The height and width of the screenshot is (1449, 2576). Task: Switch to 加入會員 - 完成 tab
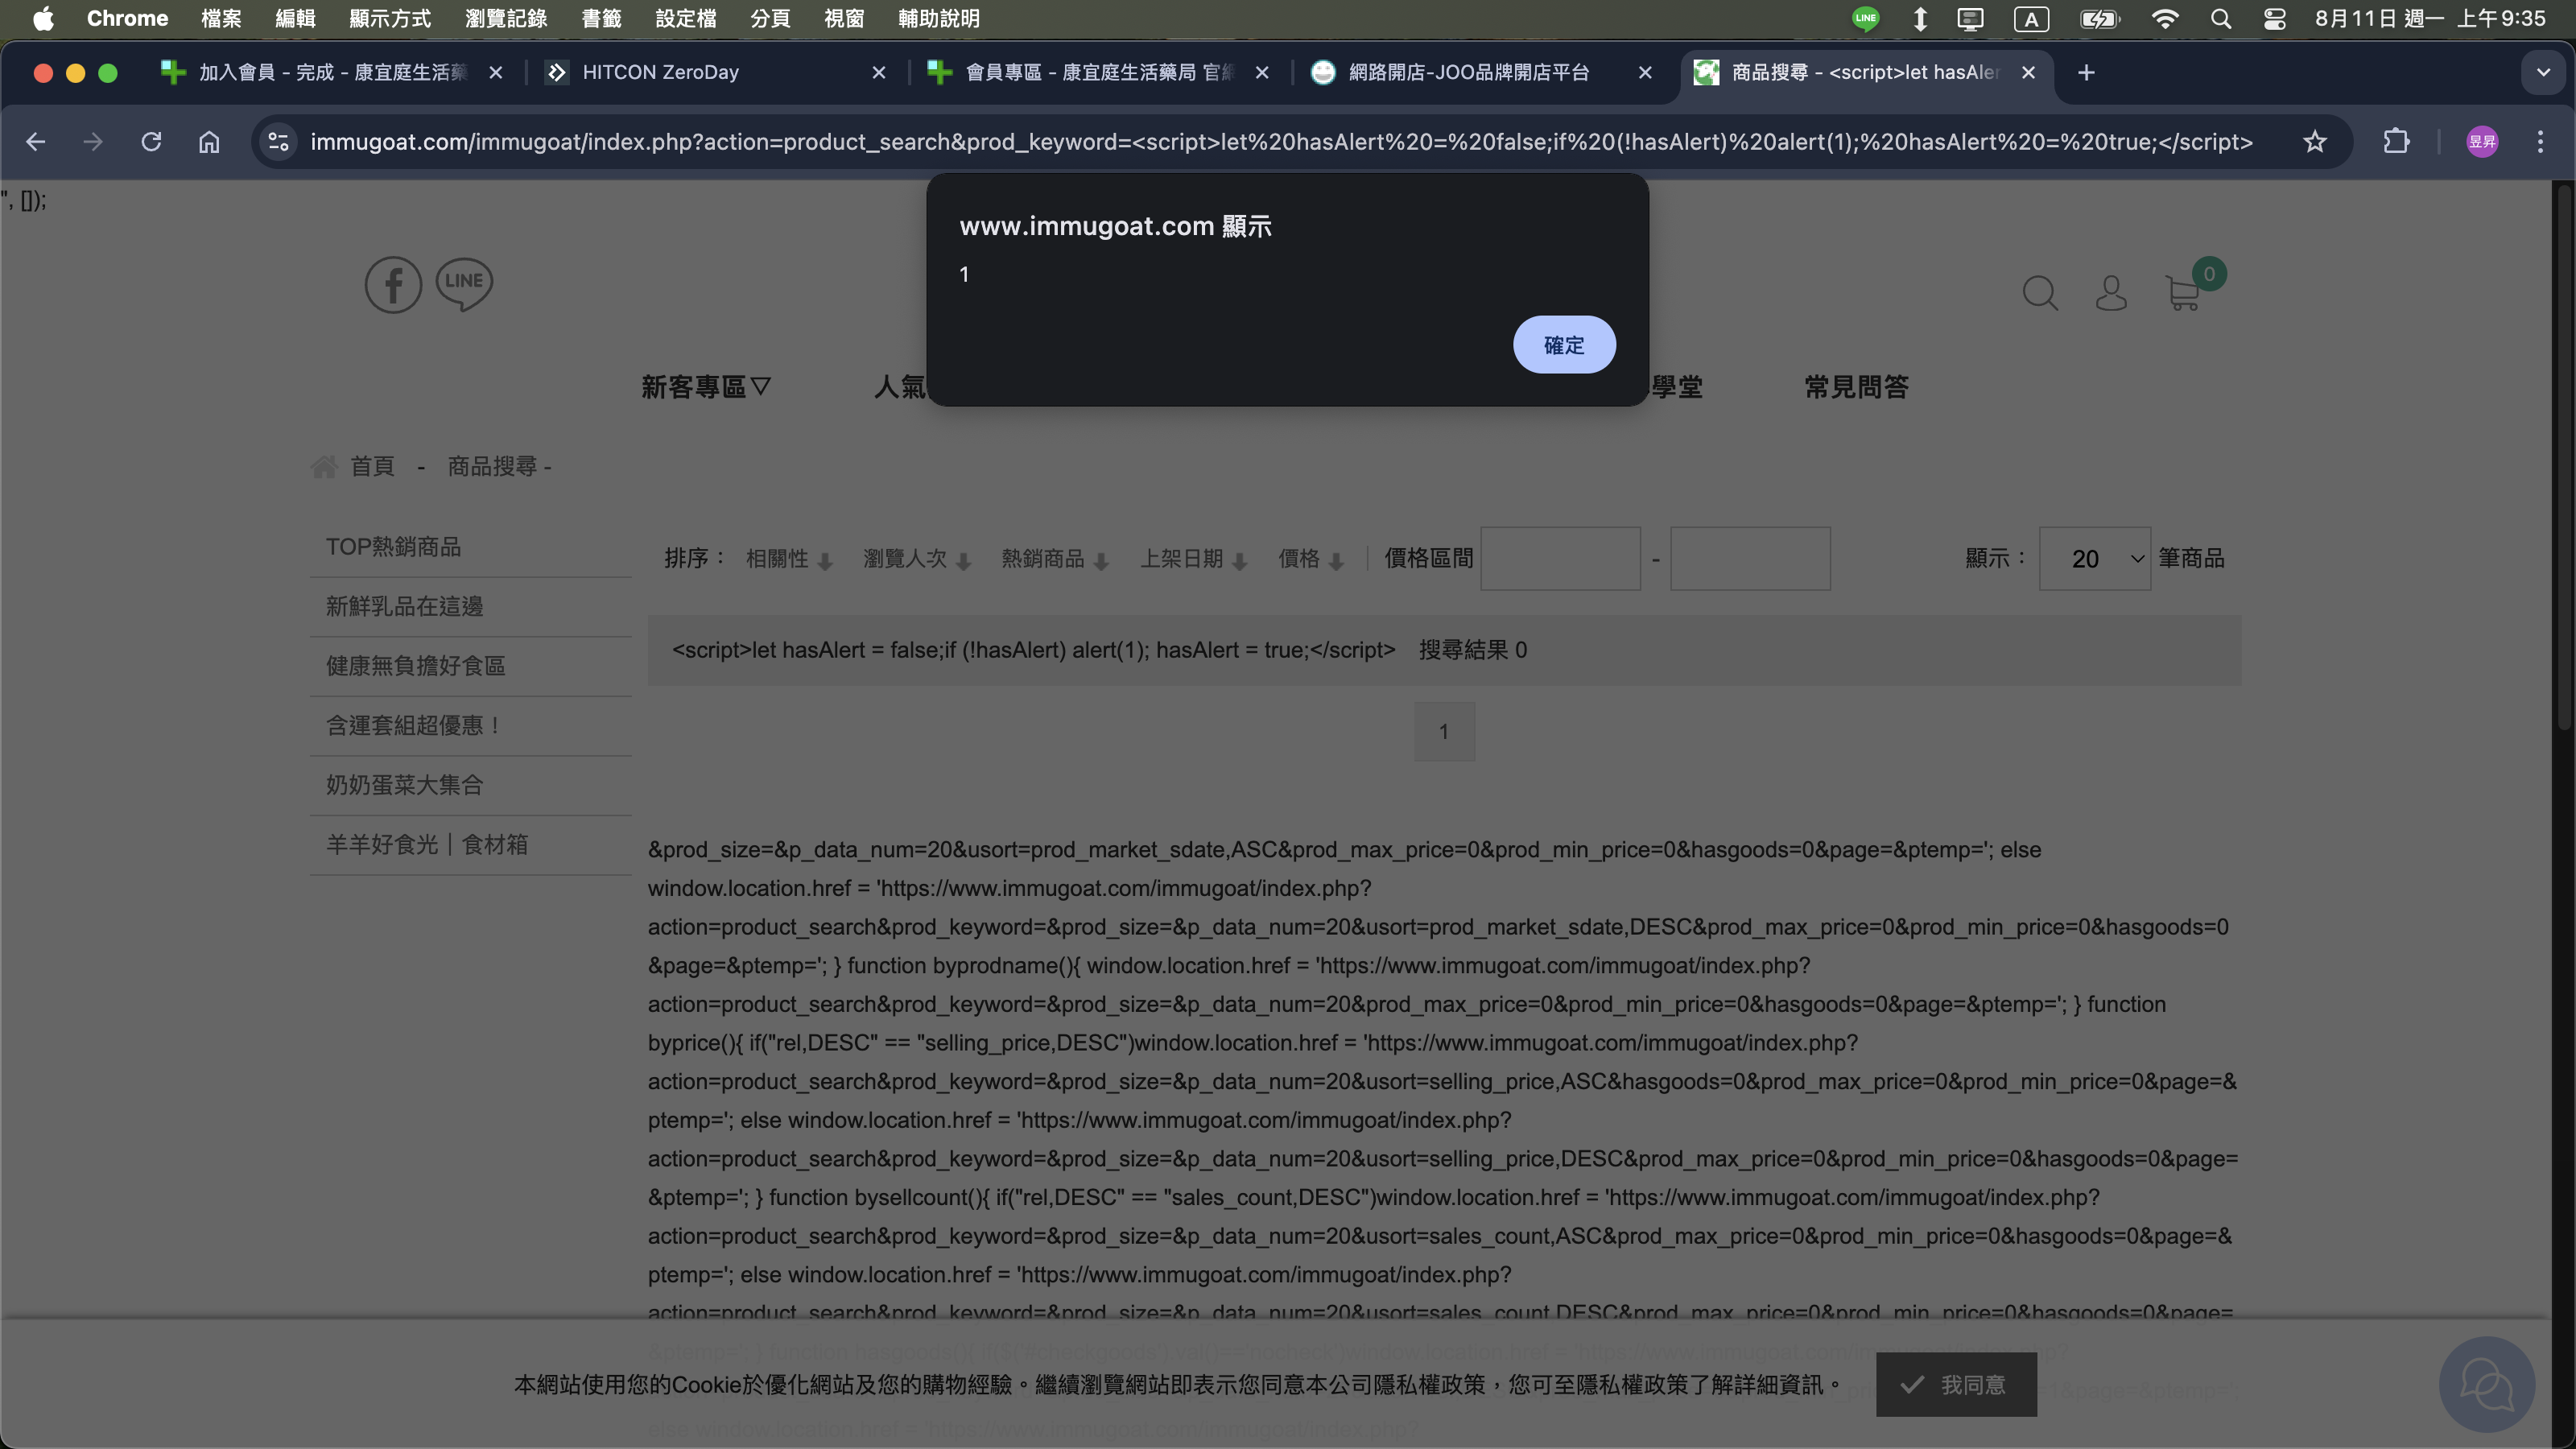point(332,72)
